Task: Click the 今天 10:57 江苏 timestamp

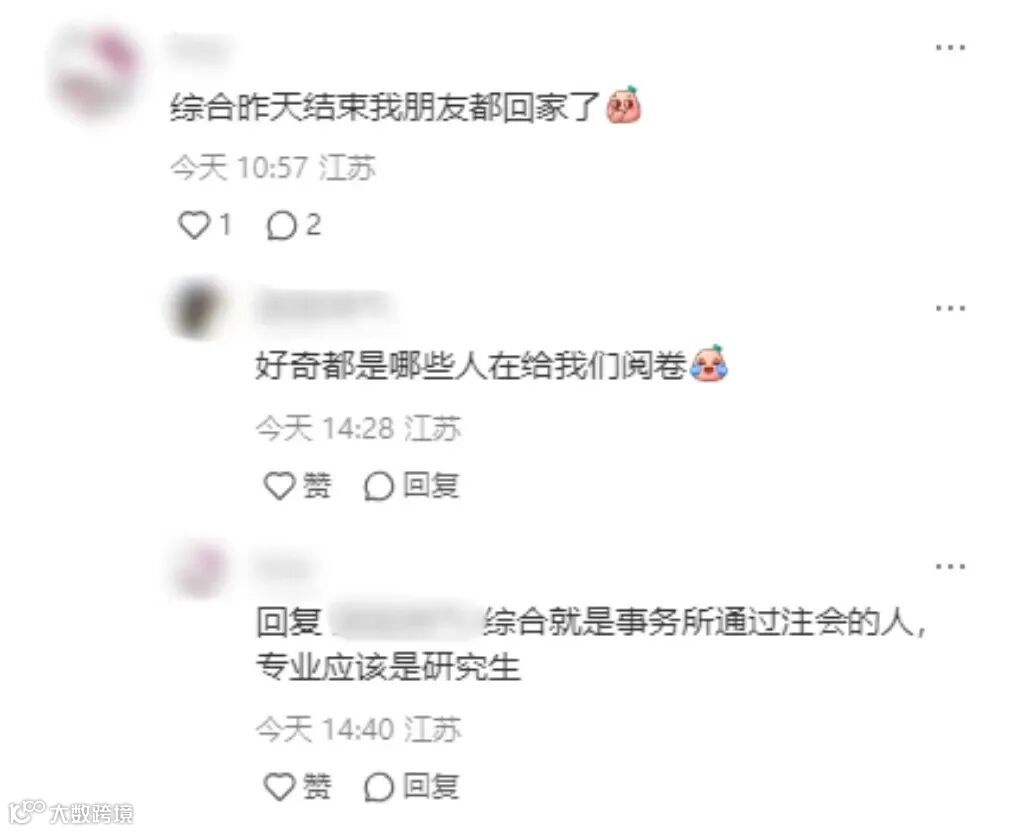Action: click(x=273, y=168)
